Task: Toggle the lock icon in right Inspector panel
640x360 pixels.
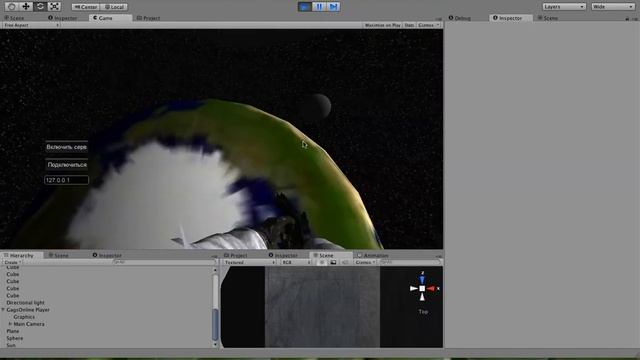Action: pyautogui.click(x=627, y=18)
